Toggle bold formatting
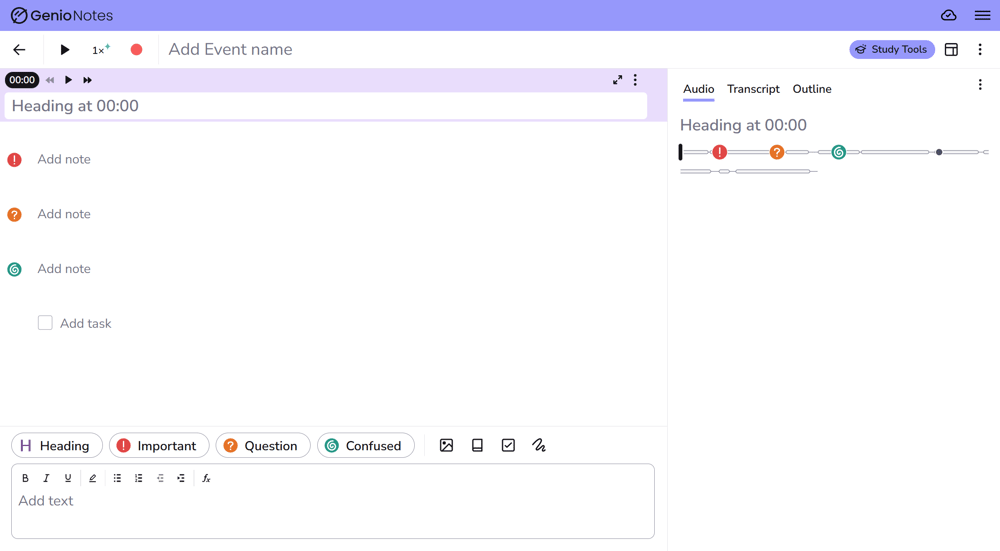 [26, 478]
